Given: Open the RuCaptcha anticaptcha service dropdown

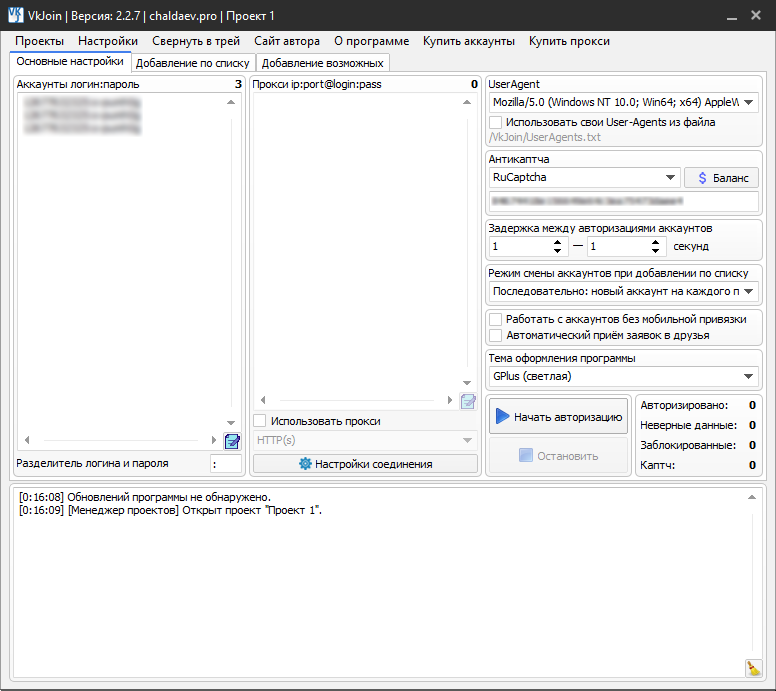Looking at the screenshot, I should (x=670, y=177).
